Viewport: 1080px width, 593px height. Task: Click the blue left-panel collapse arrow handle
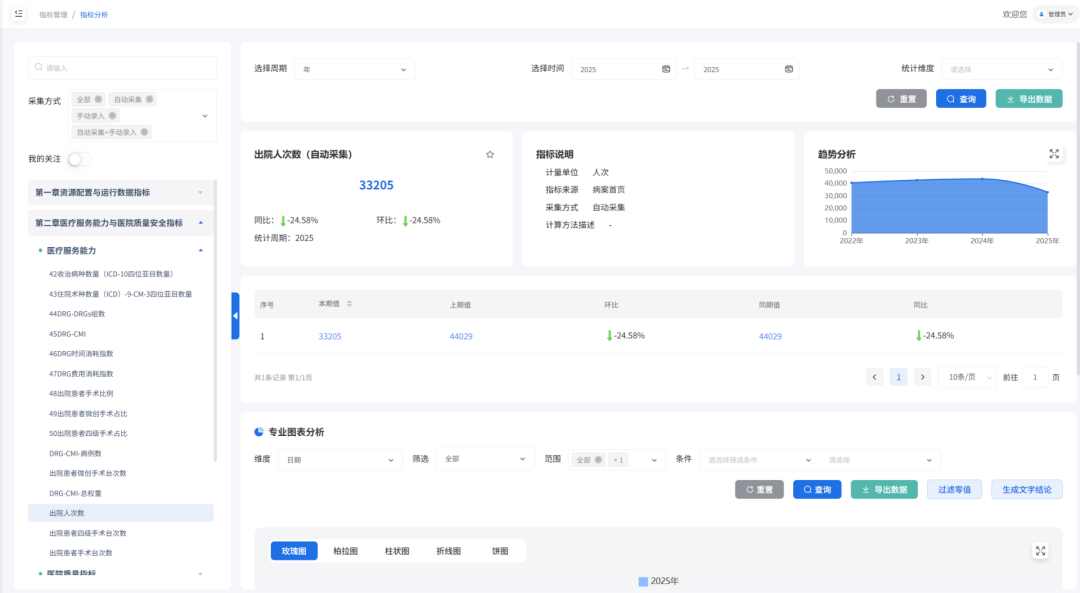[x=235, y=316]
